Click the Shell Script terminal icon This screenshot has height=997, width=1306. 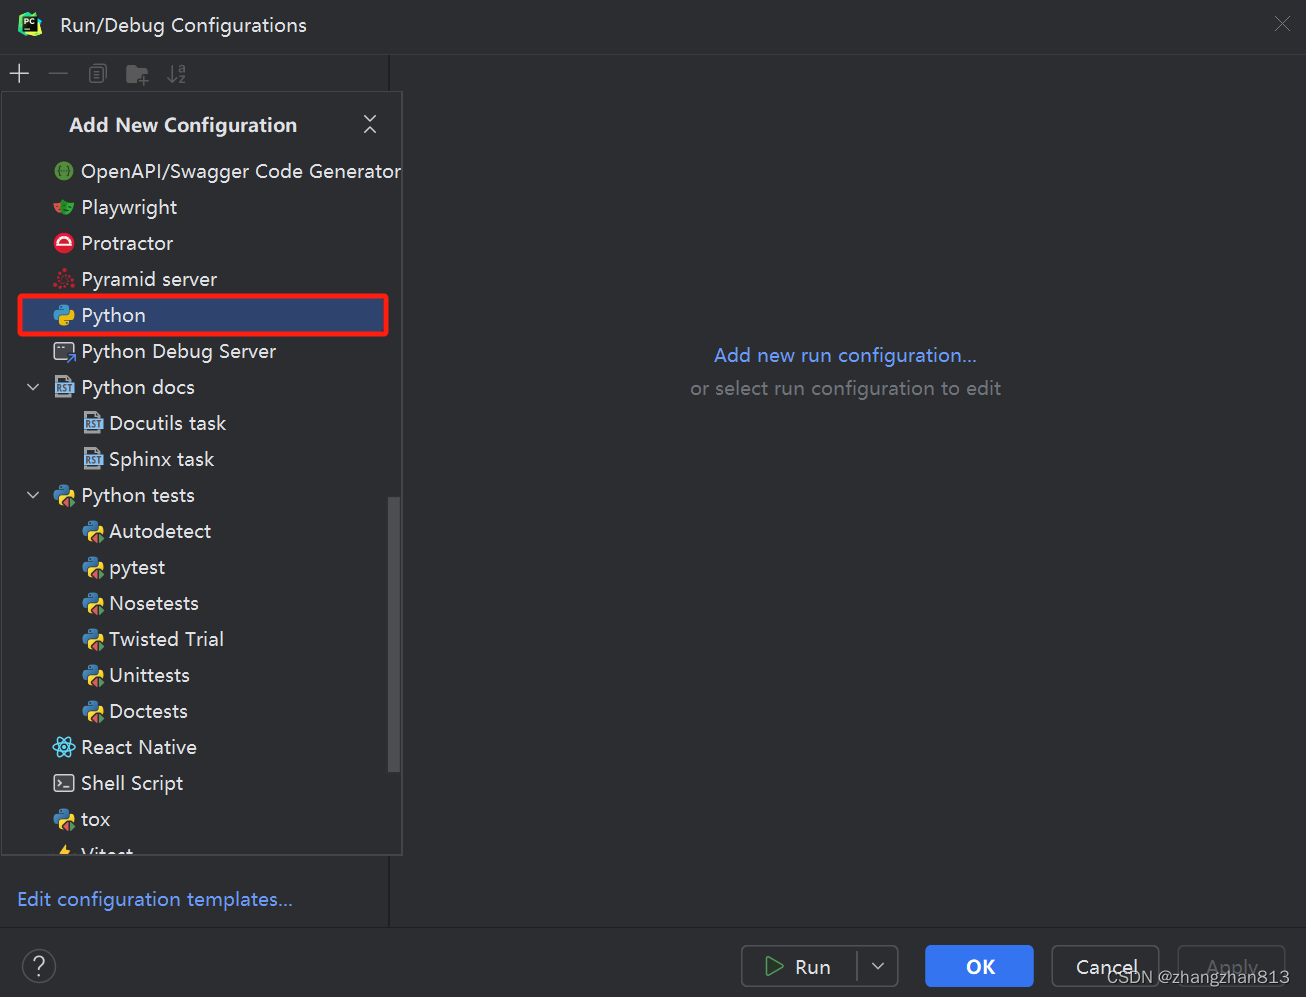click(64, 783)
